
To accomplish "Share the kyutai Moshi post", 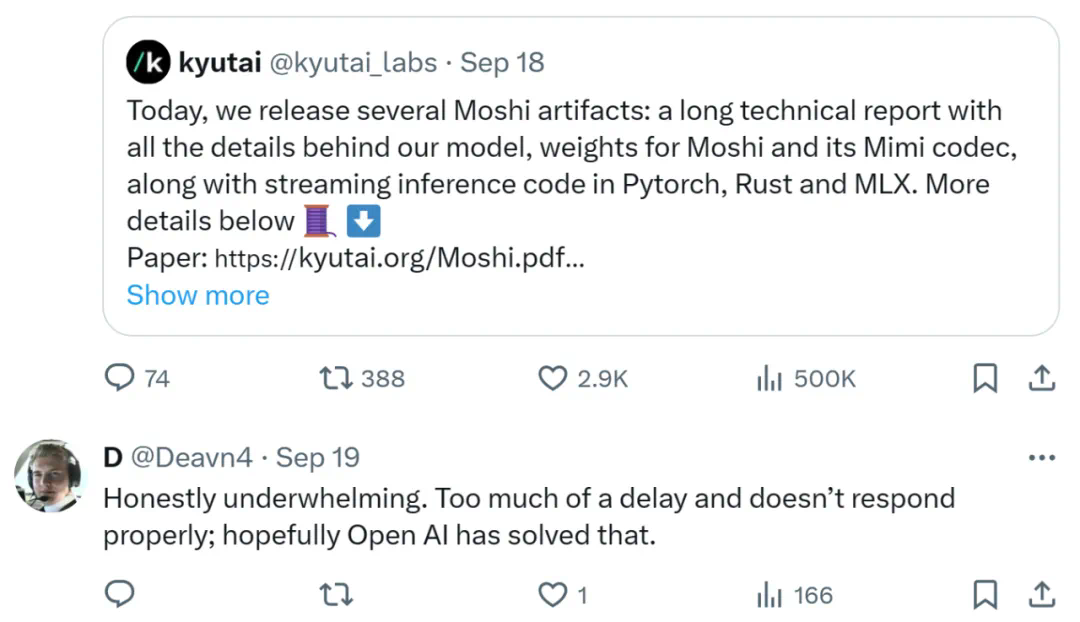I will (1040, 378).
